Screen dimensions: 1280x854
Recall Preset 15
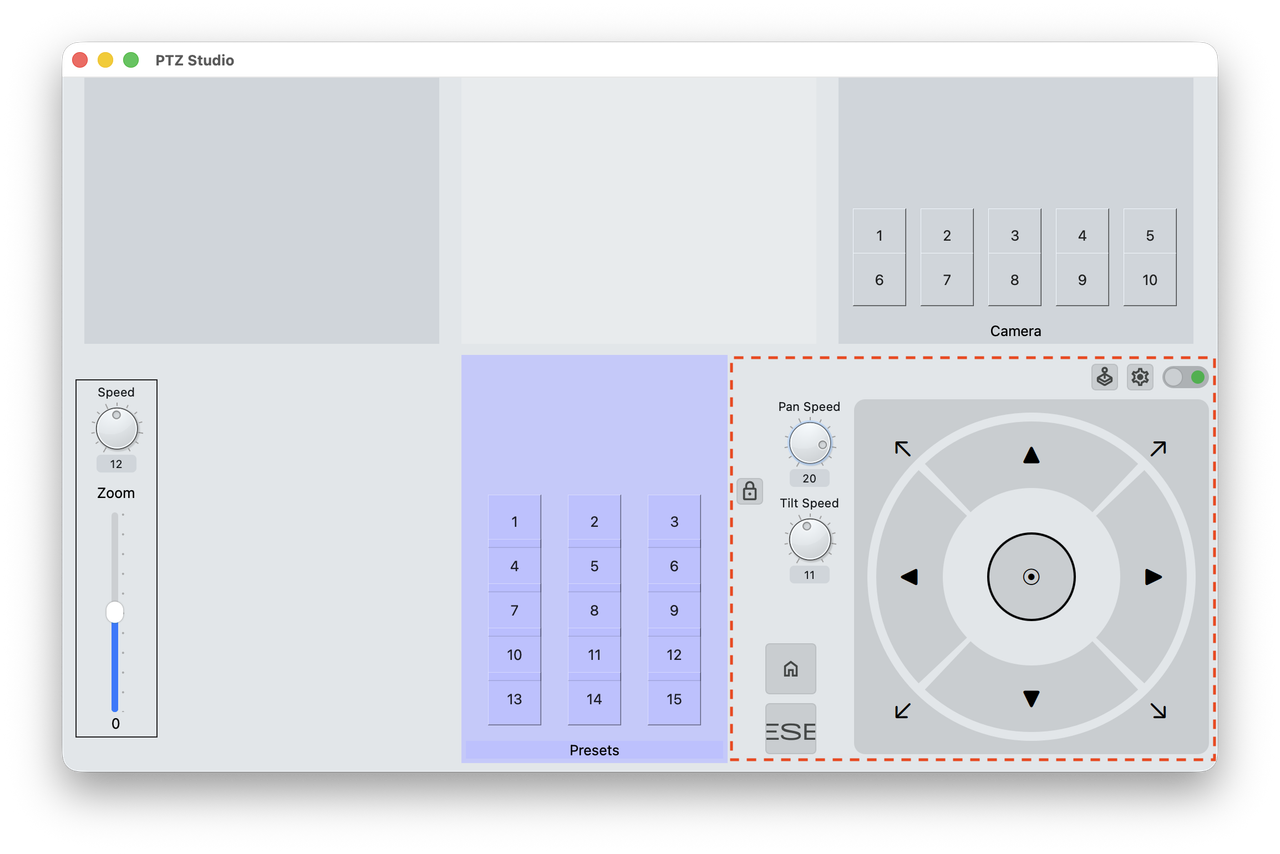point(674,700)
